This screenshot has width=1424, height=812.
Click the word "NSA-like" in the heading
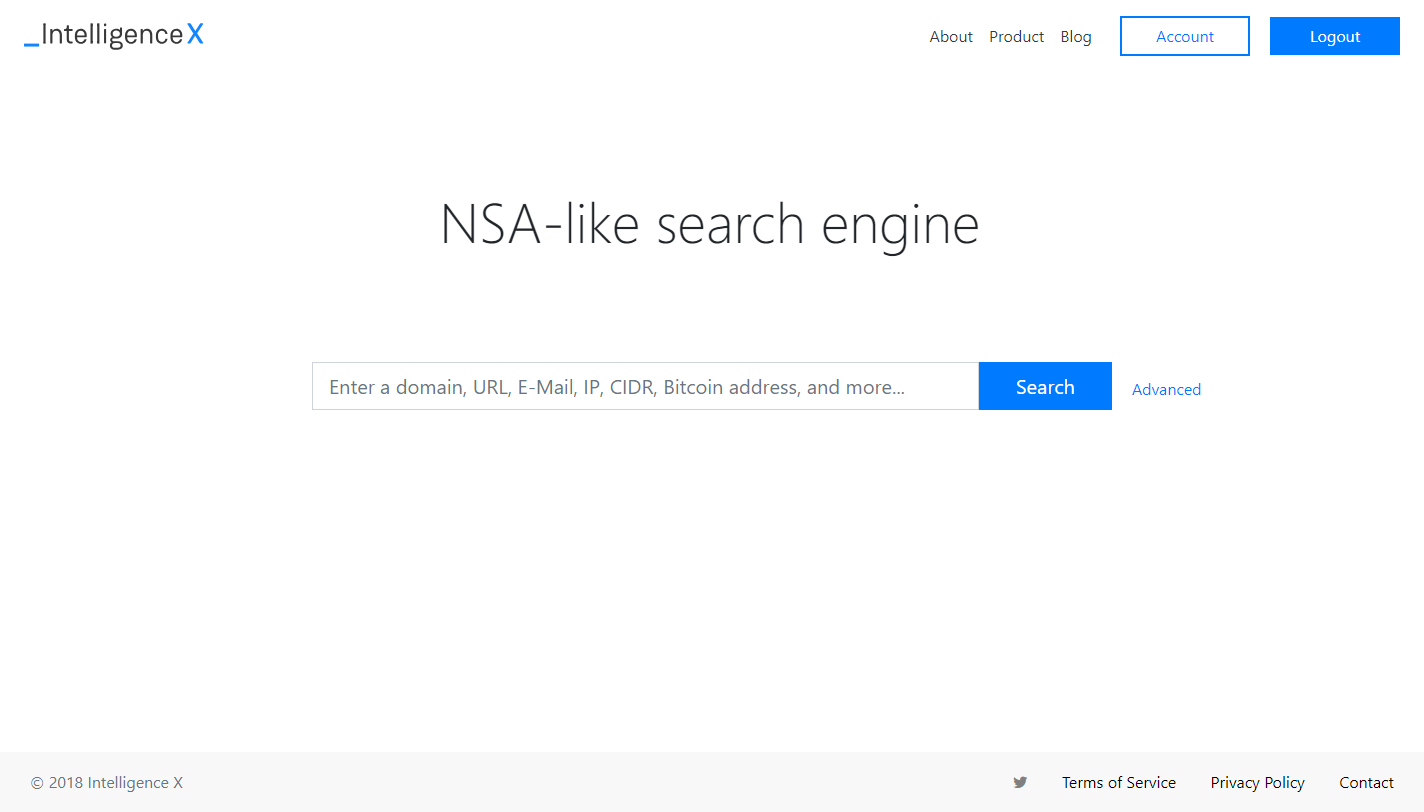coord(540,224)
